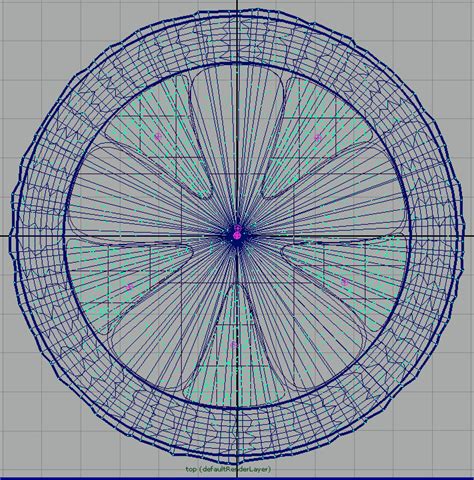Pick the faint pink marker just above center

coord(237,228)
